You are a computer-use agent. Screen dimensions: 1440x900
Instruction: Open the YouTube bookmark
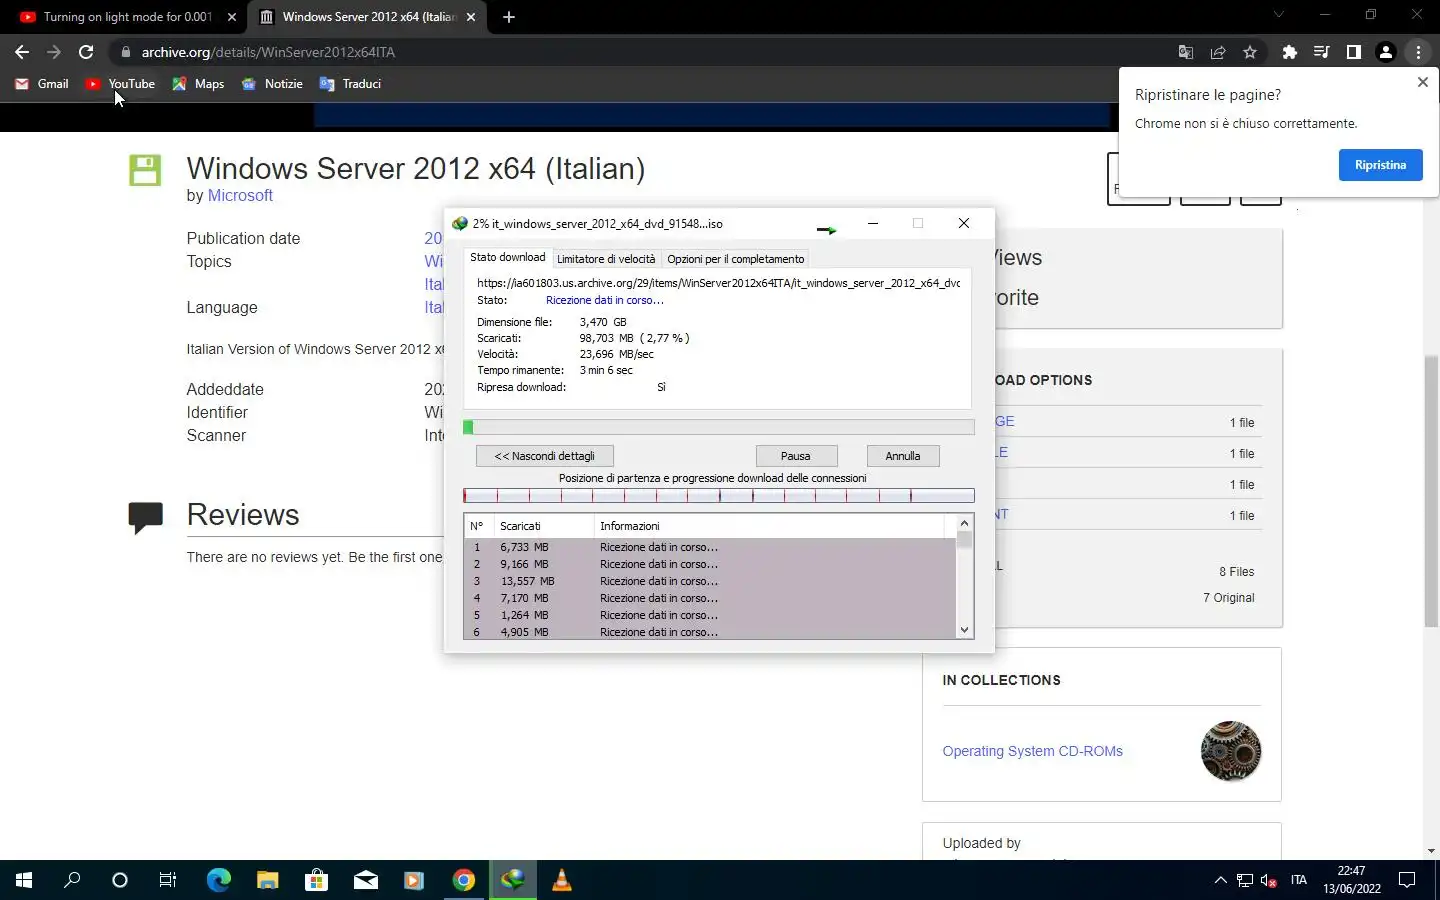pos(121,84)
